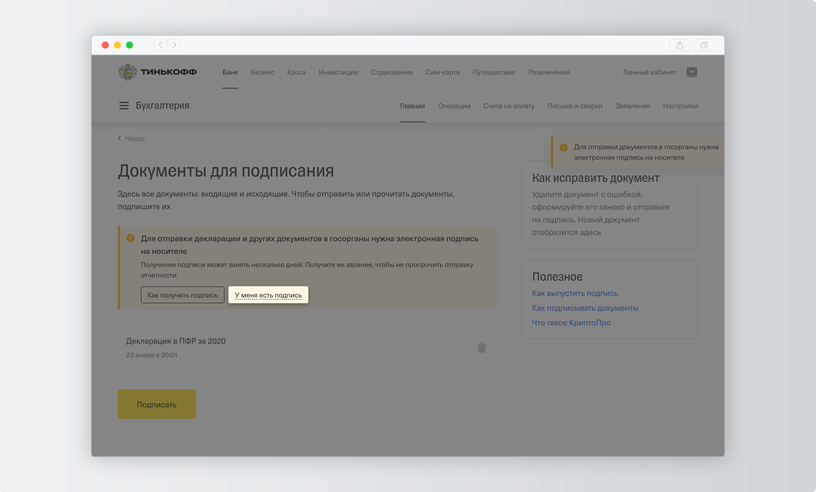This screenshot has width=816, height=492.
Task: Open the Бизнес section
Action: 262,72
